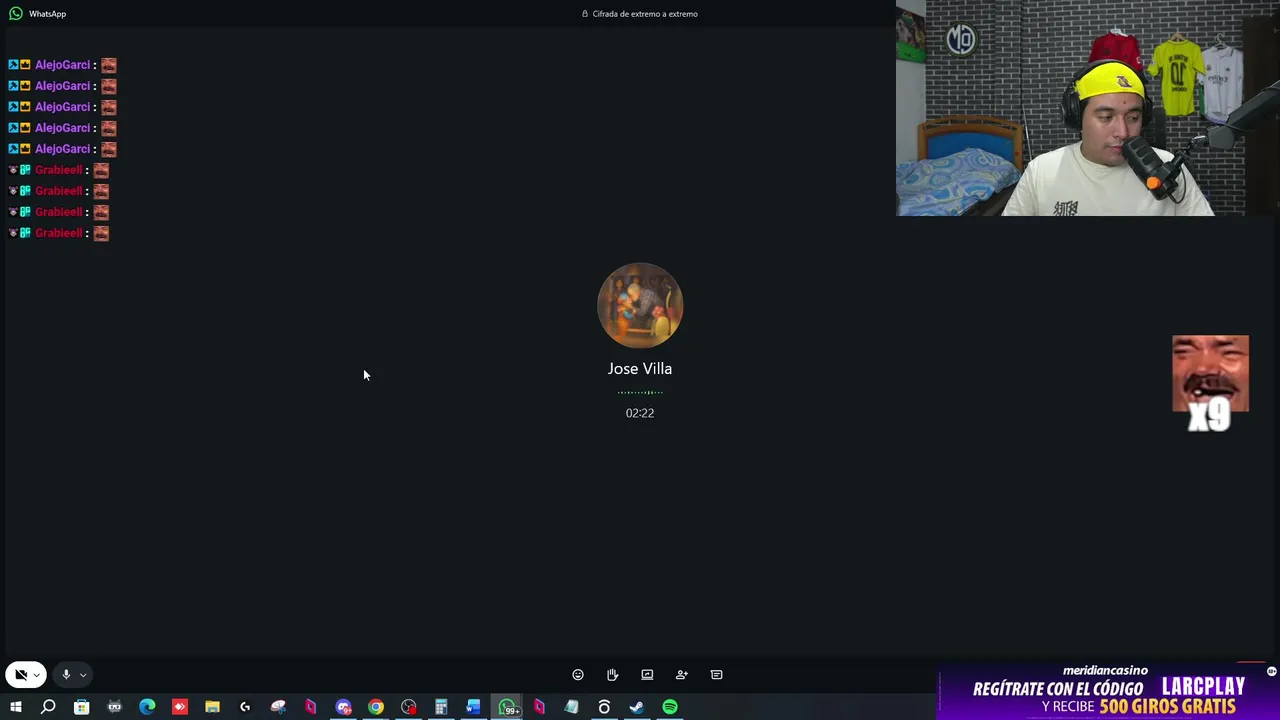Add a participant to the call
This screenshot has height=720, width=1280.
pos(682,675)
